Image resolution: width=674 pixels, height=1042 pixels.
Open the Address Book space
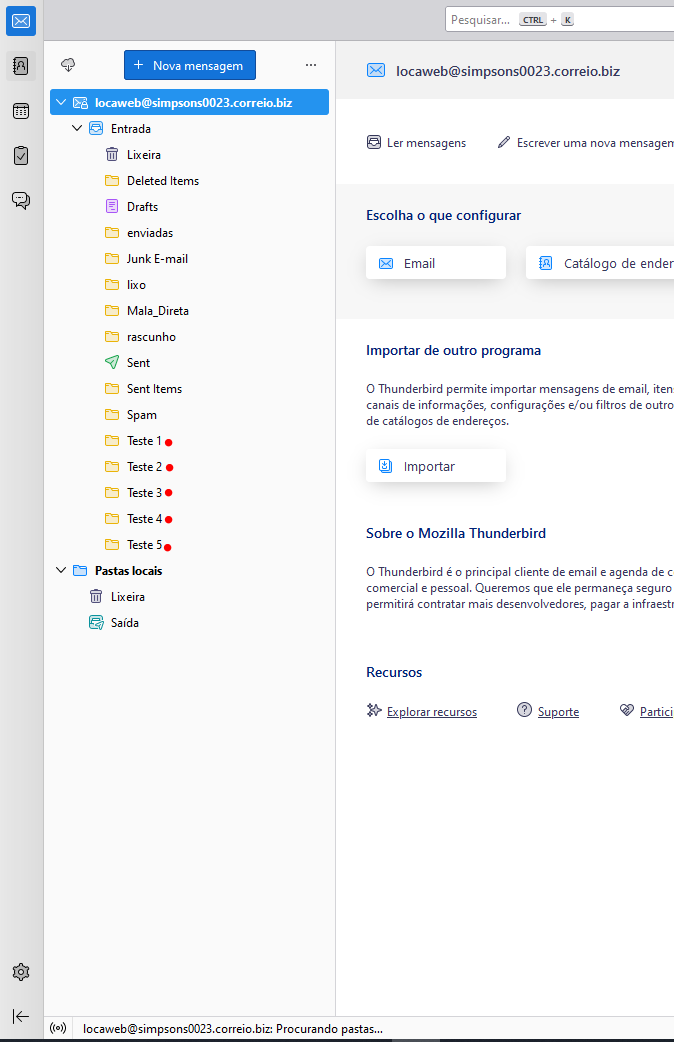tap(21, 66)
